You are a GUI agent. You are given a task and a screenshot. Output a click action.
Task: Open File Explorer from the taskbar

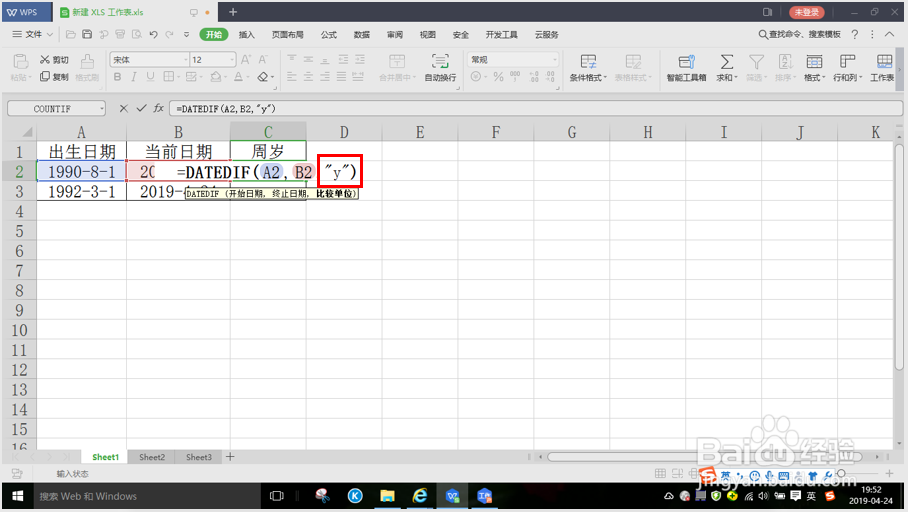click(387, 496)
